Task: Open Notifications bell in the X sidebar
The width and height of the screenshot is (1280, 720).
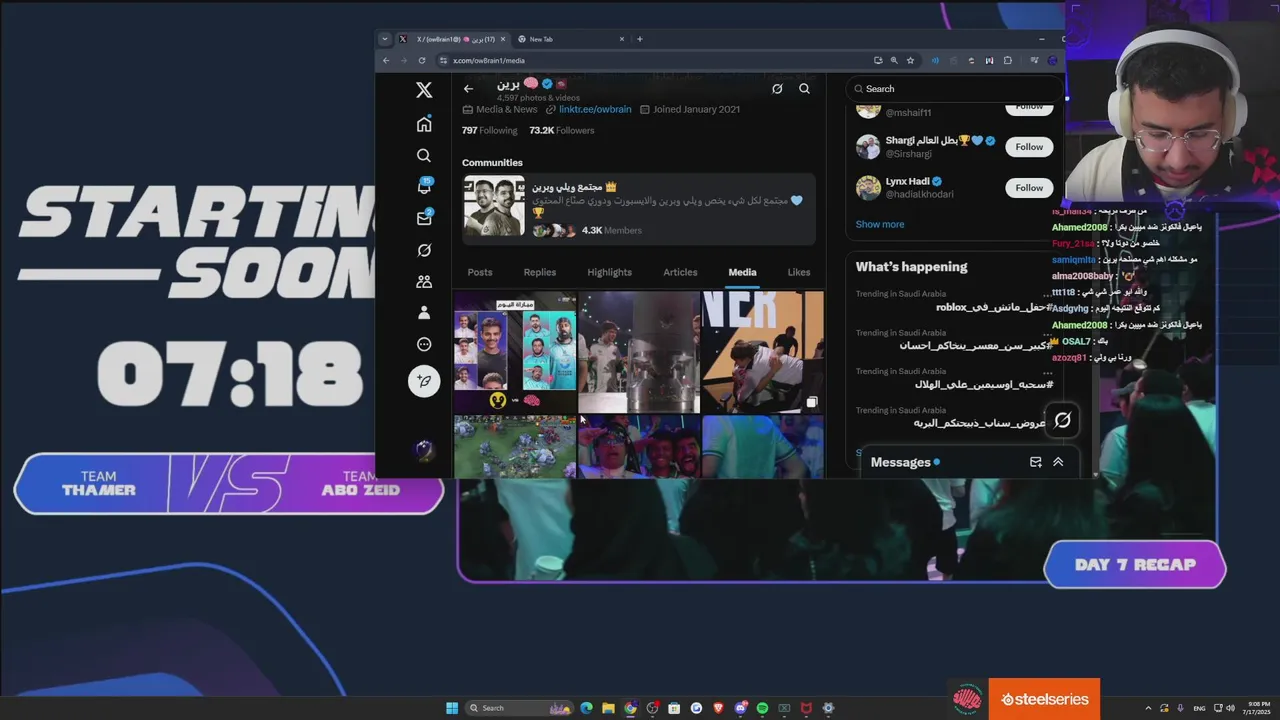Action: pos(424,187)
